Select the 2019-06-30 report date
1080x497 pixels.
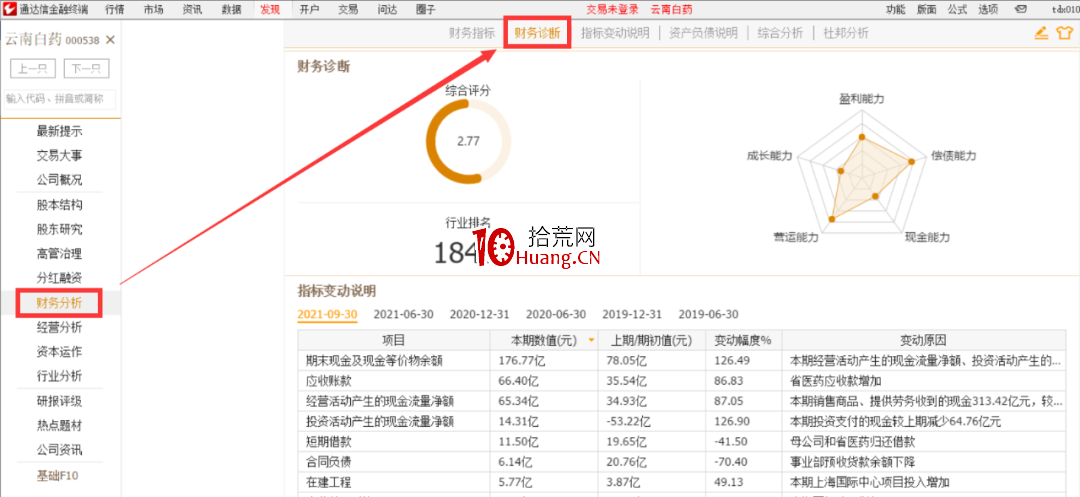coord(708,314)
